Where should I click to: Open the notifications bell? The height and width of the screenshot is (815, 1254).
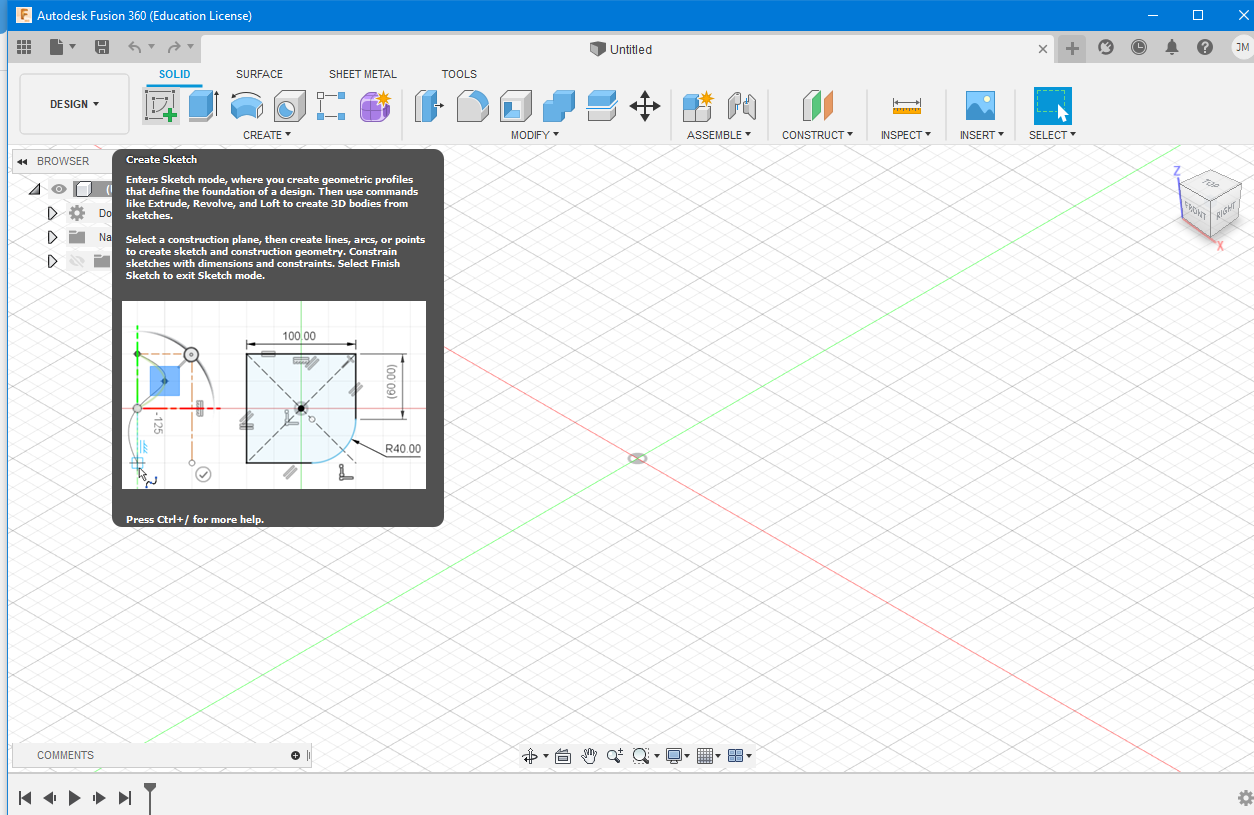[1172, 47]
